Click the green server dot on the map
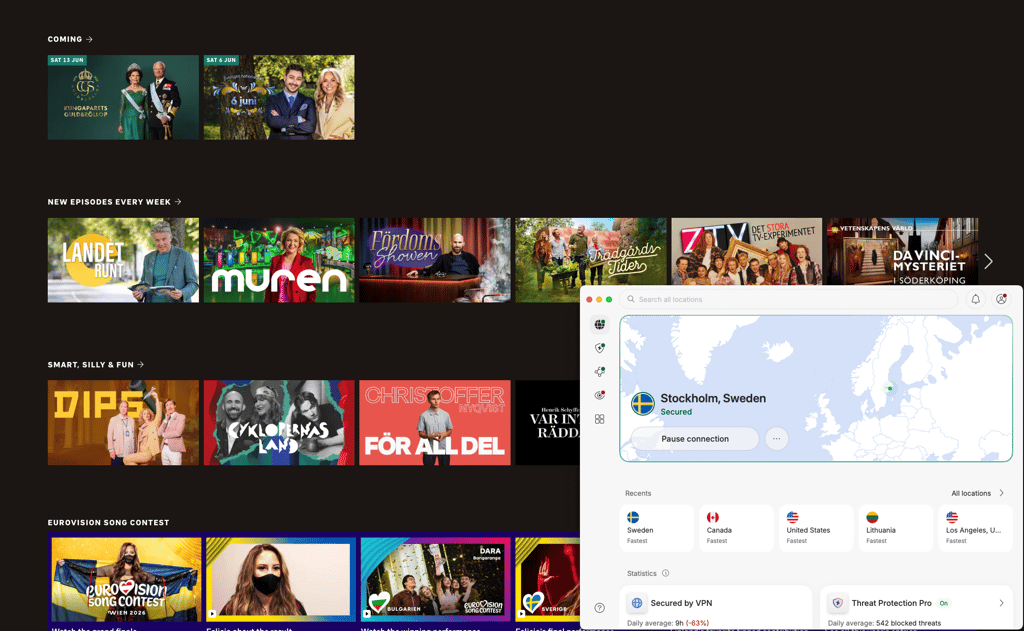The image size is (1024, 631). (889, 389)
